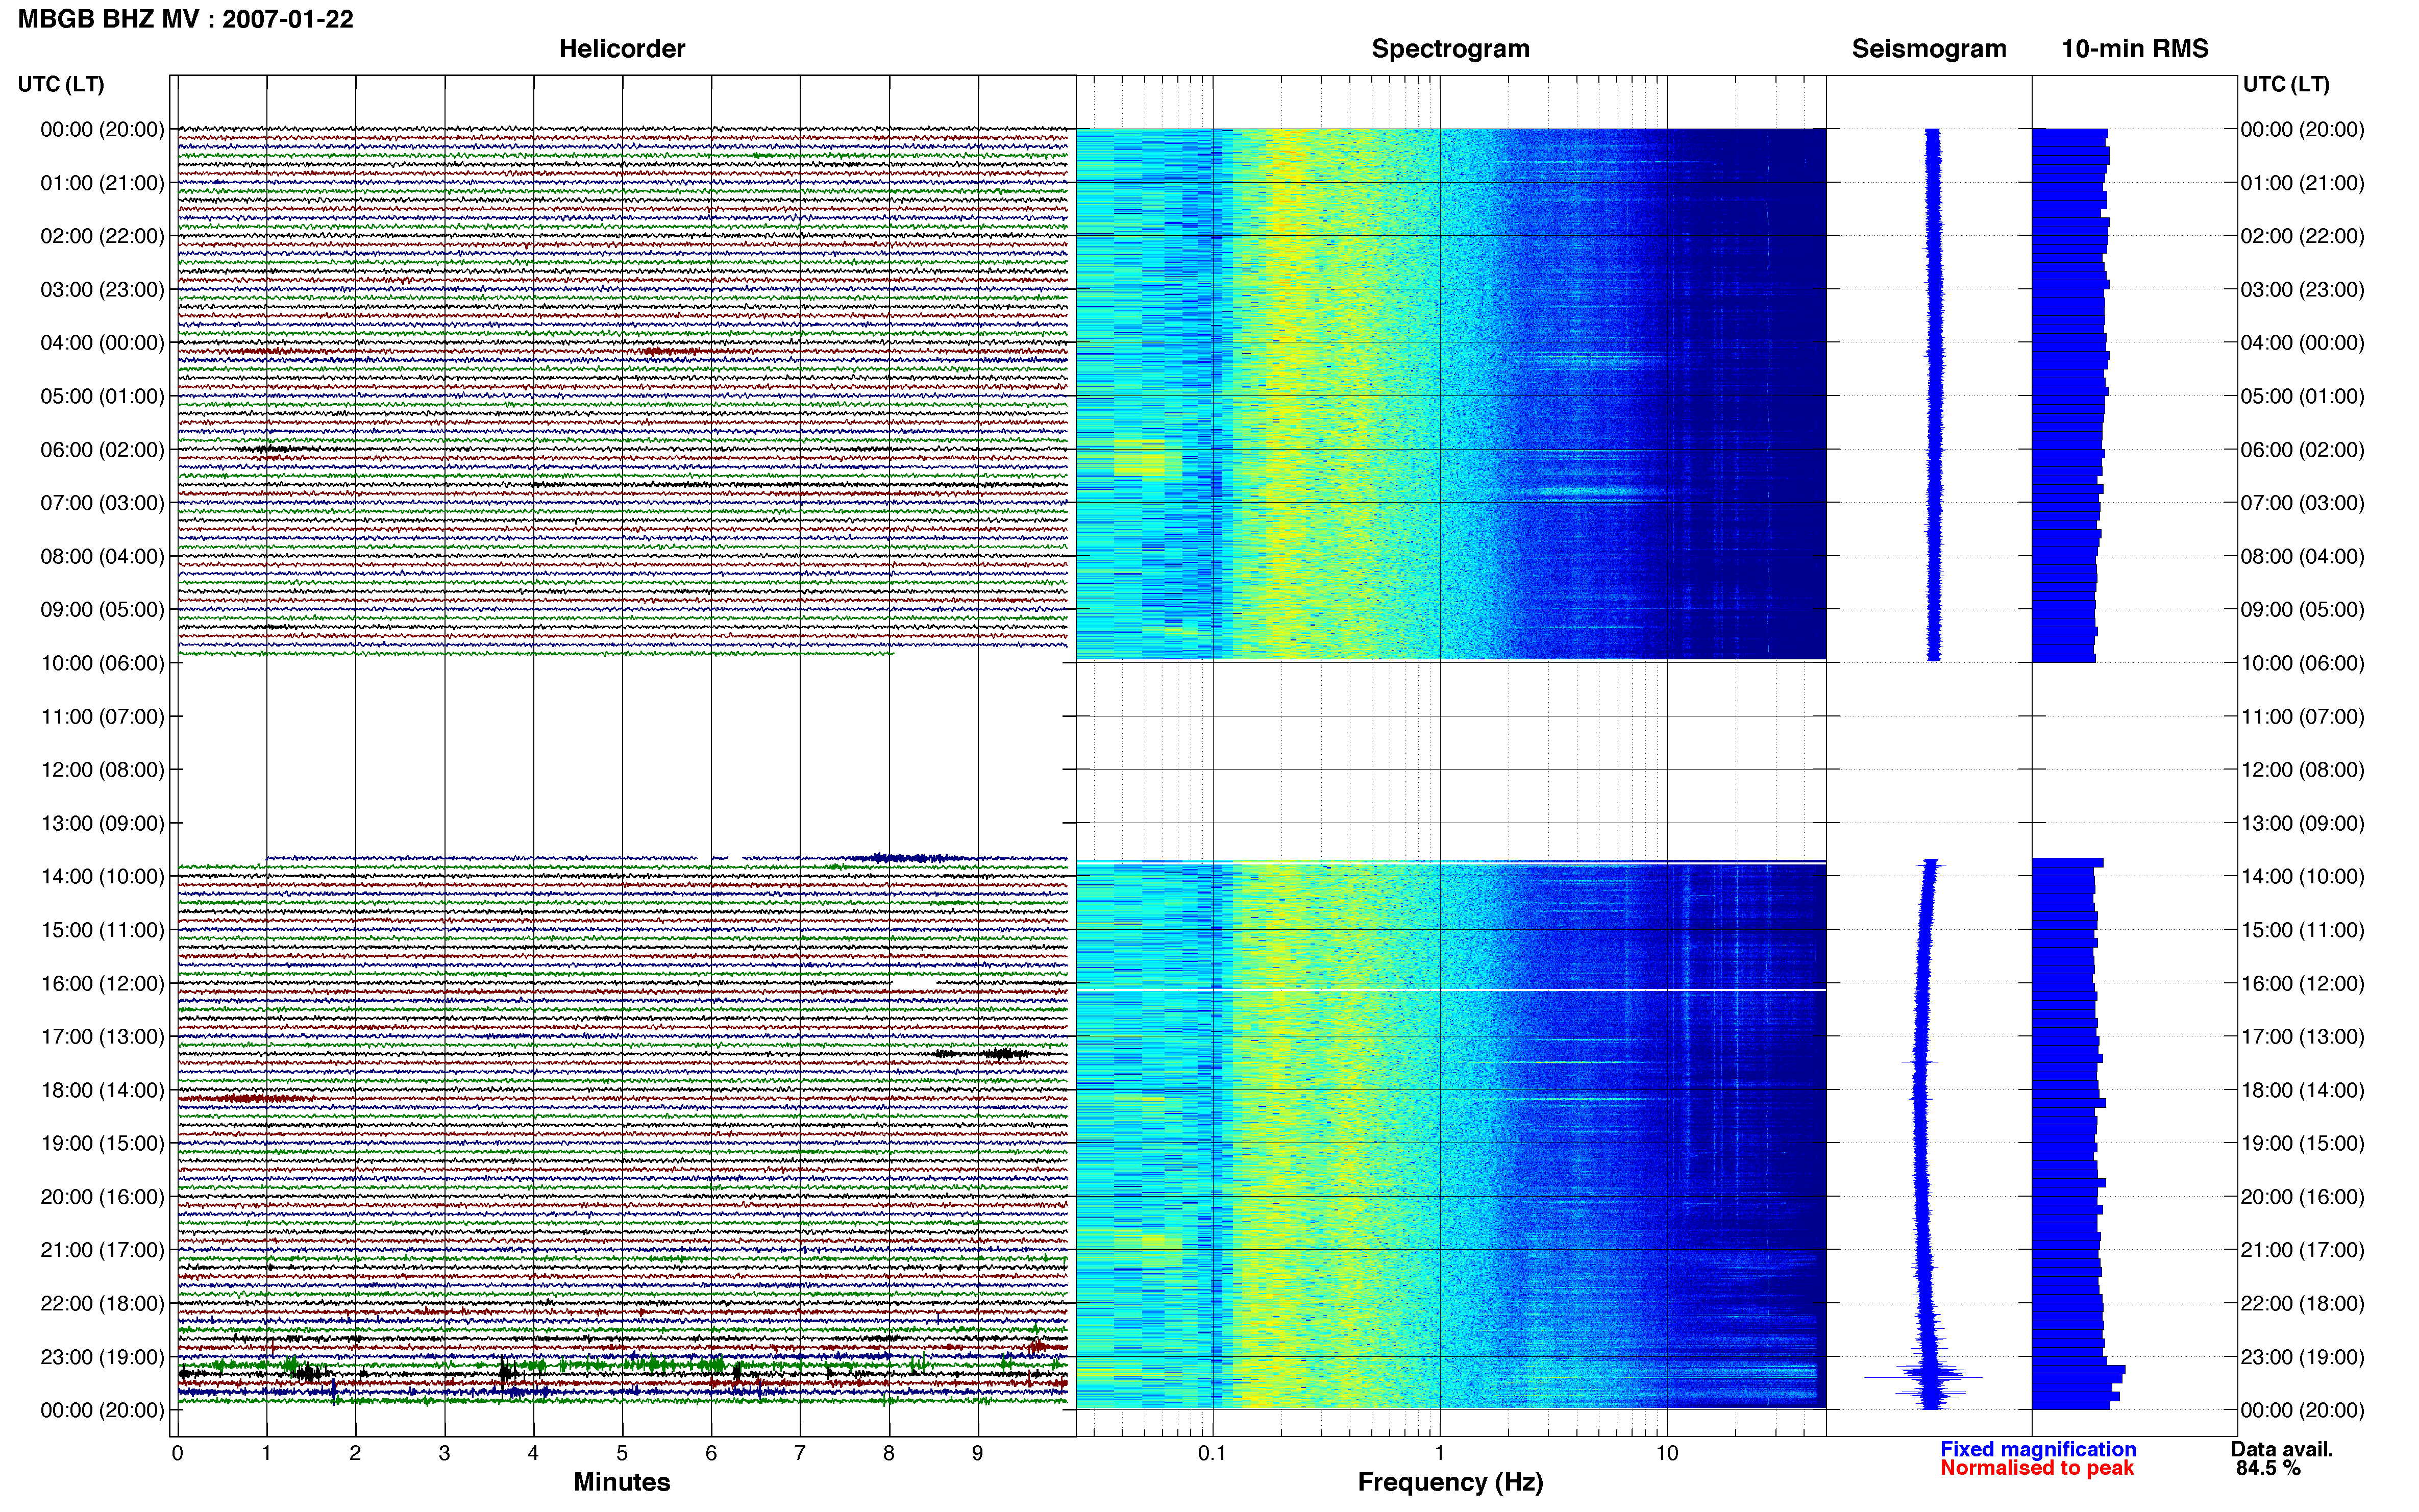Click left time label '12:00 (08:00)'

click(102, 770)
